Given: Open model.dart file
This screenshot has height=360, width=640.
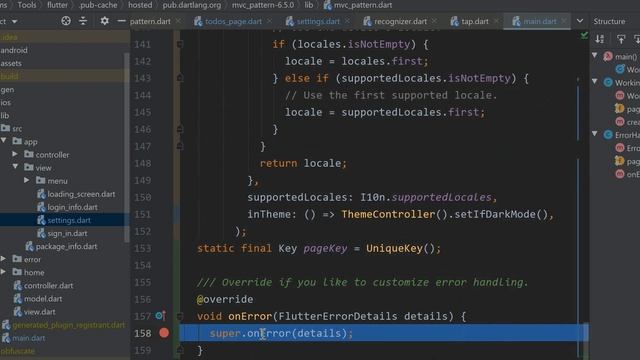Looking at the screenshot, I should coord(43,298).
